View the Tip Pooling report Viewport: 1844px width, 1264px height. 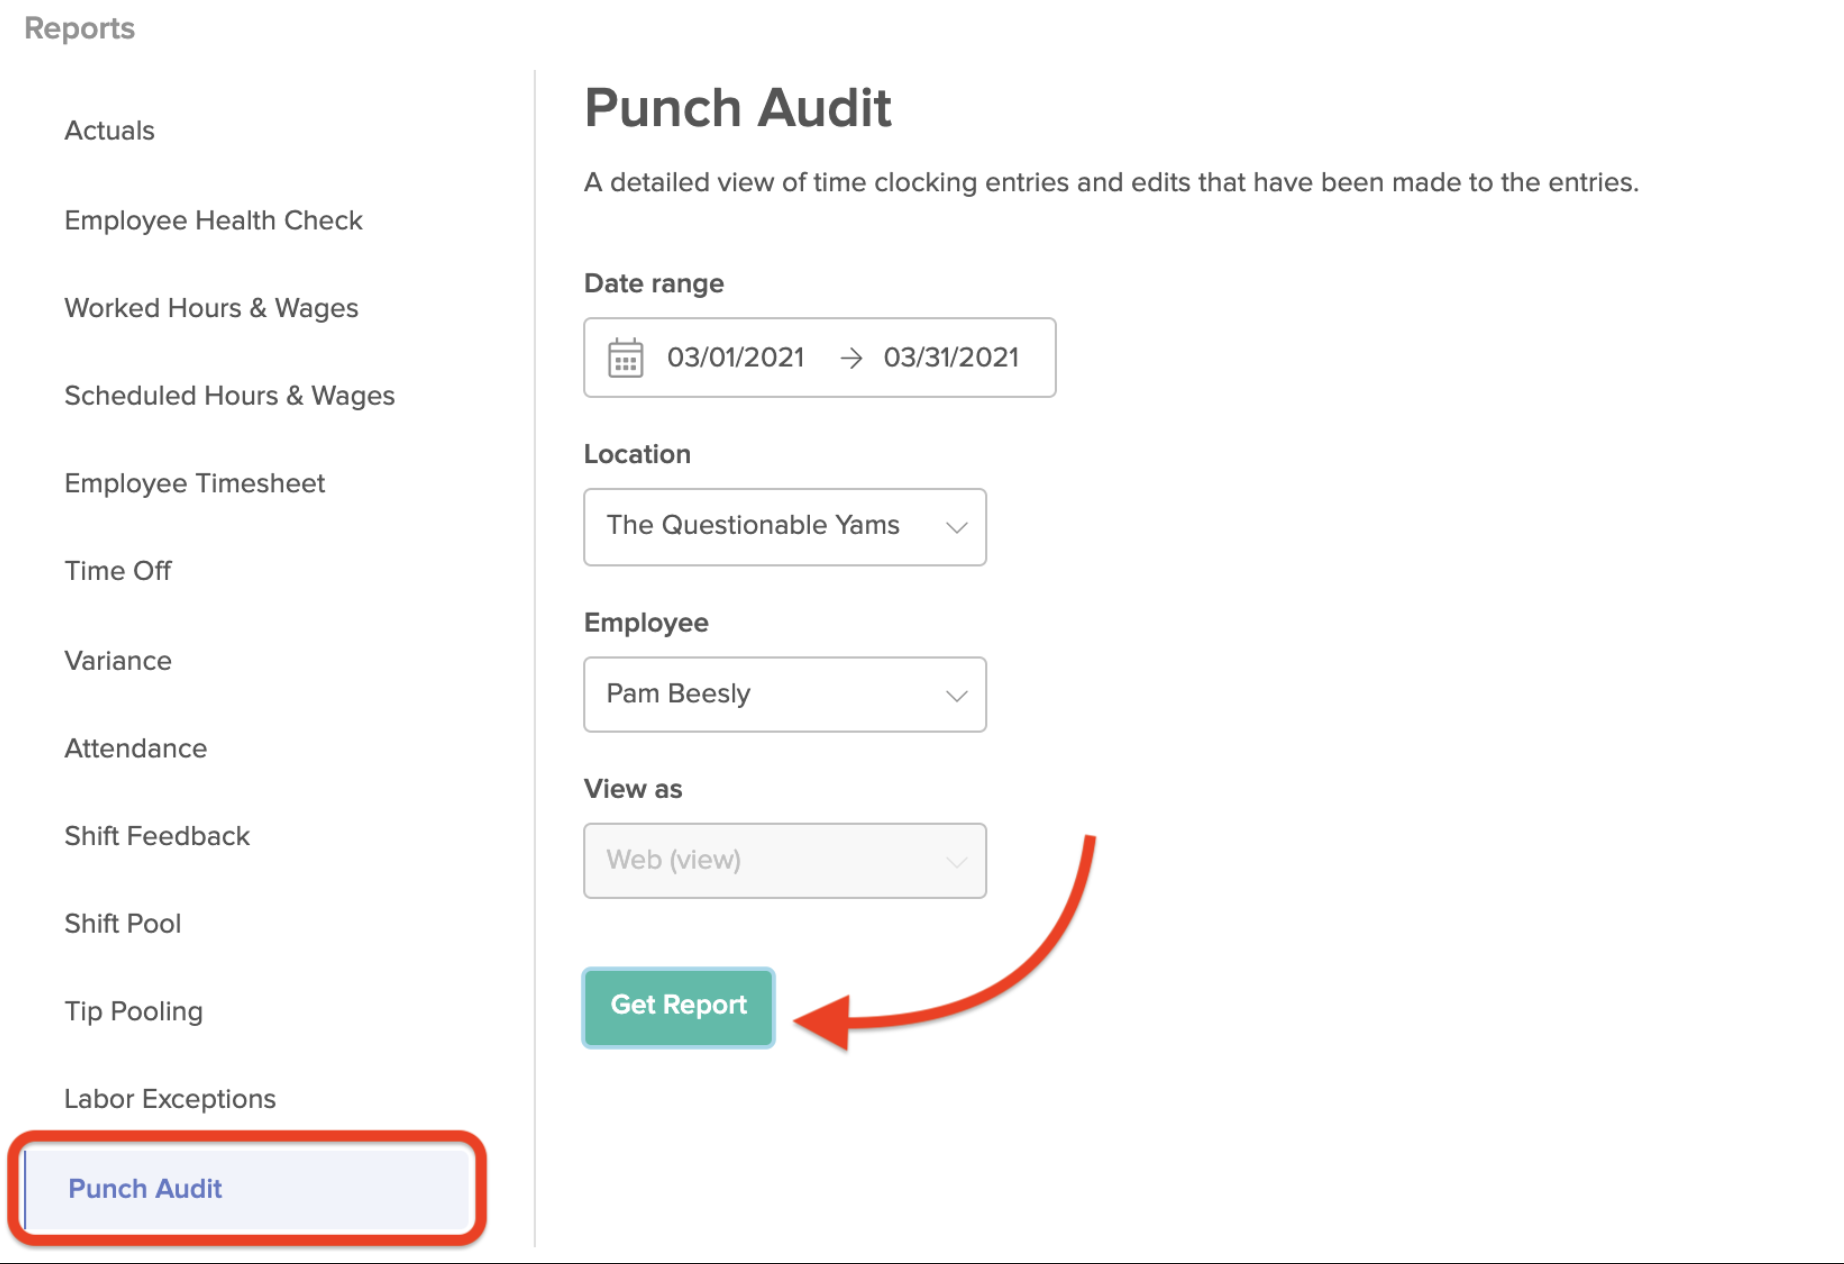click(134, 1011)
